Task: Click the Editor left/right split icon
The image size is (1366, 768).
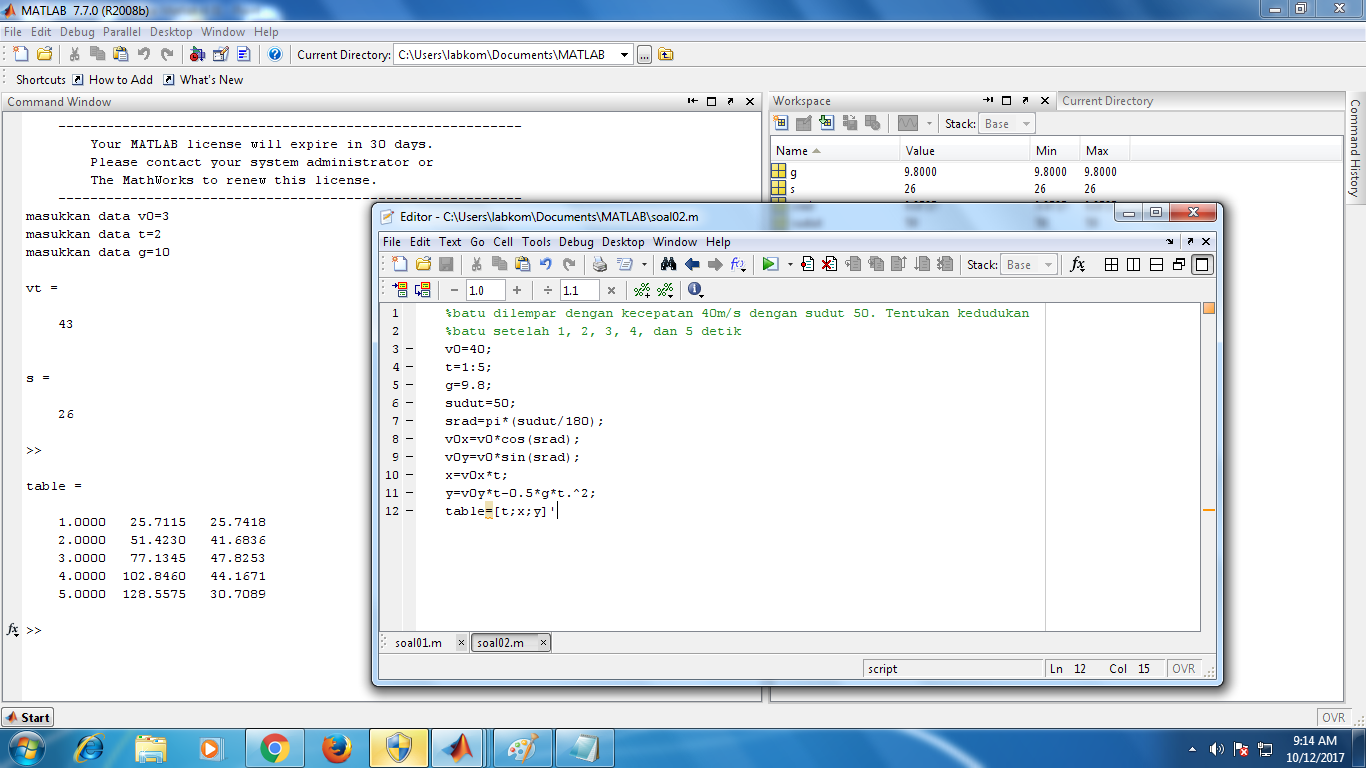Action: pyautogui.click(x=1133, y=265)
